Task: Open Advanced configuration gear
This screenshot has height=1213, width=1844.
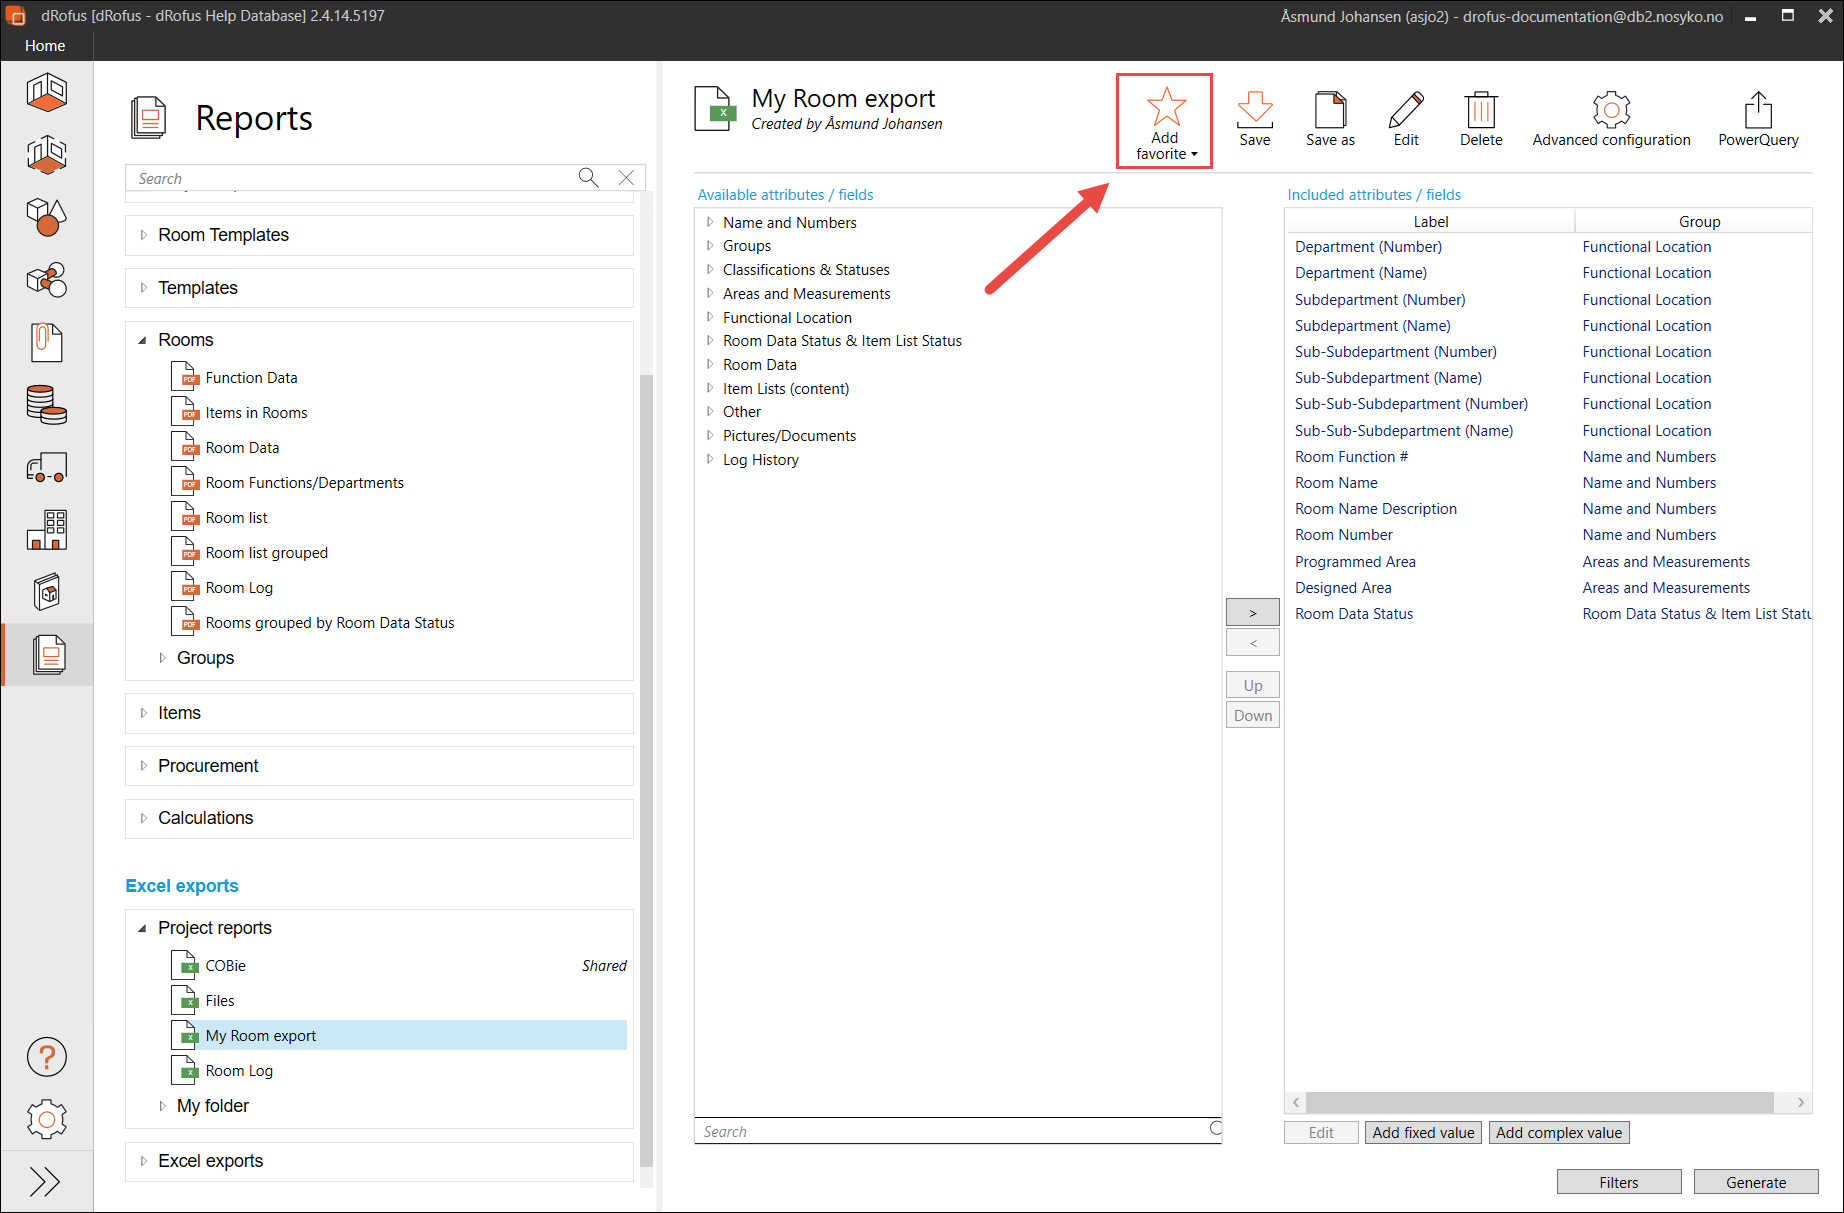Action: pyautogui.click(x=1611, y=110)
